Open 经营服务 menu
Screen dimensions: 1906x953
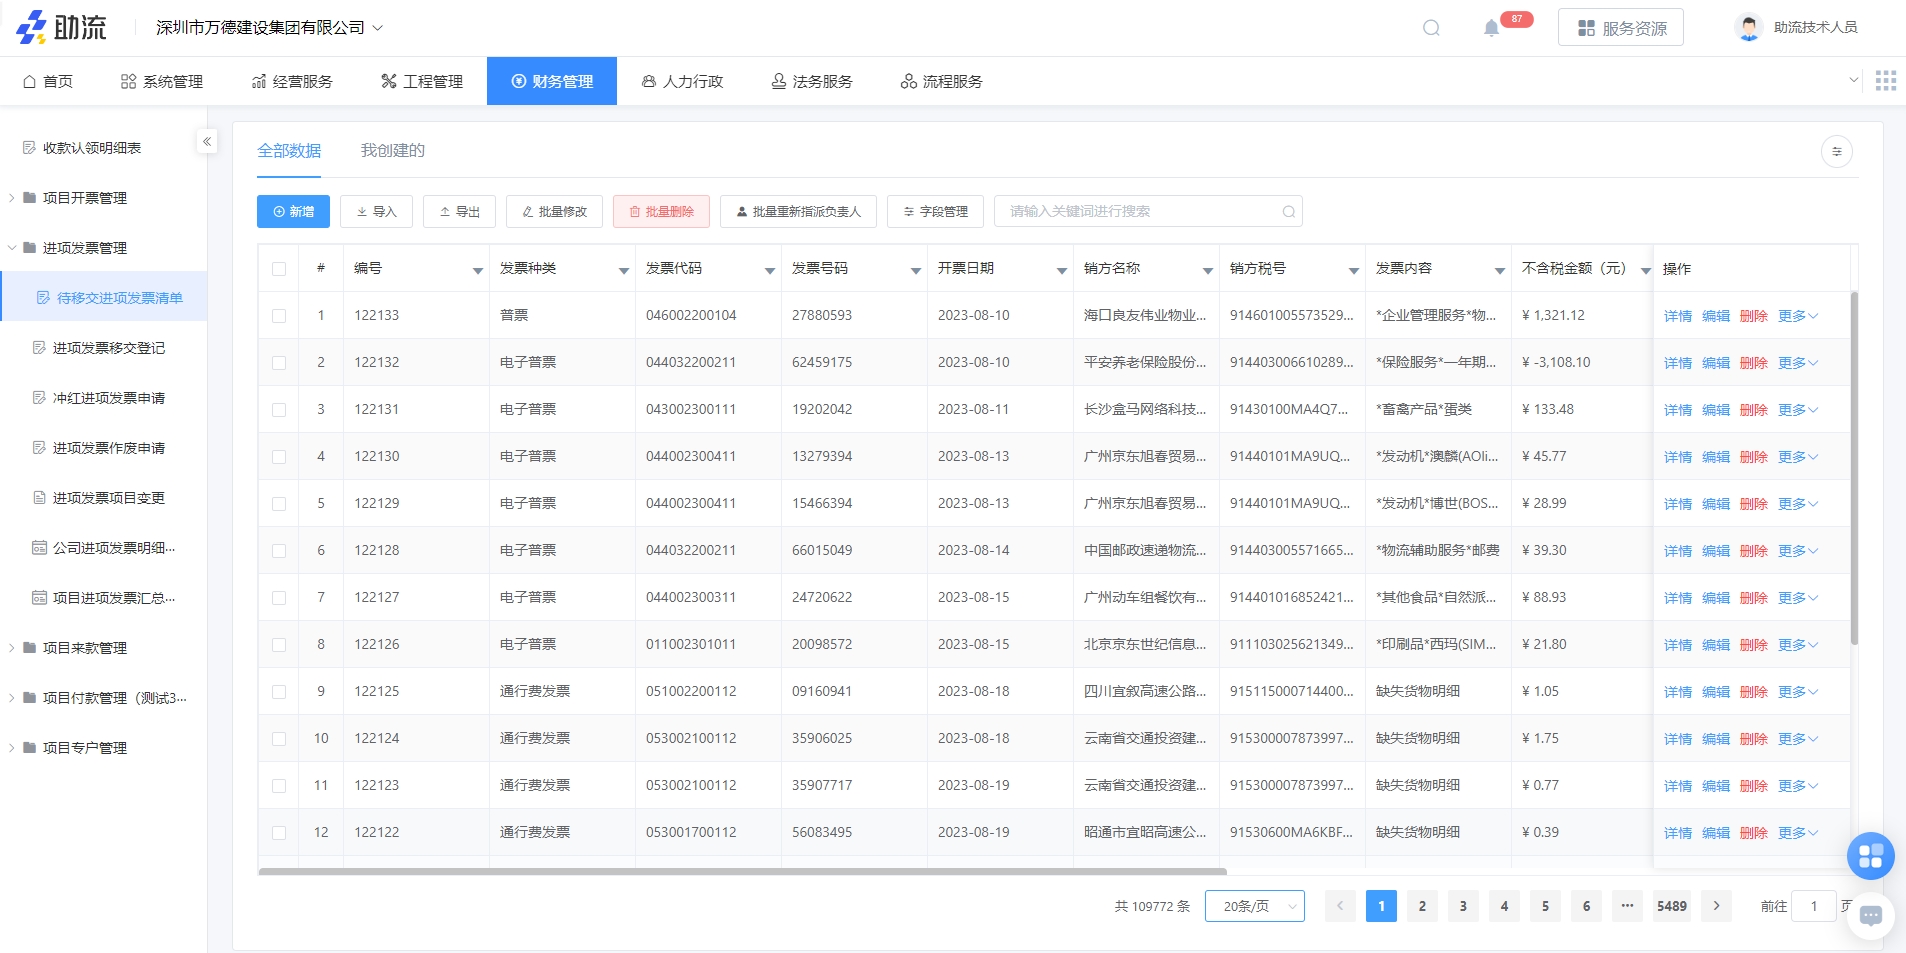click(292, 81)
